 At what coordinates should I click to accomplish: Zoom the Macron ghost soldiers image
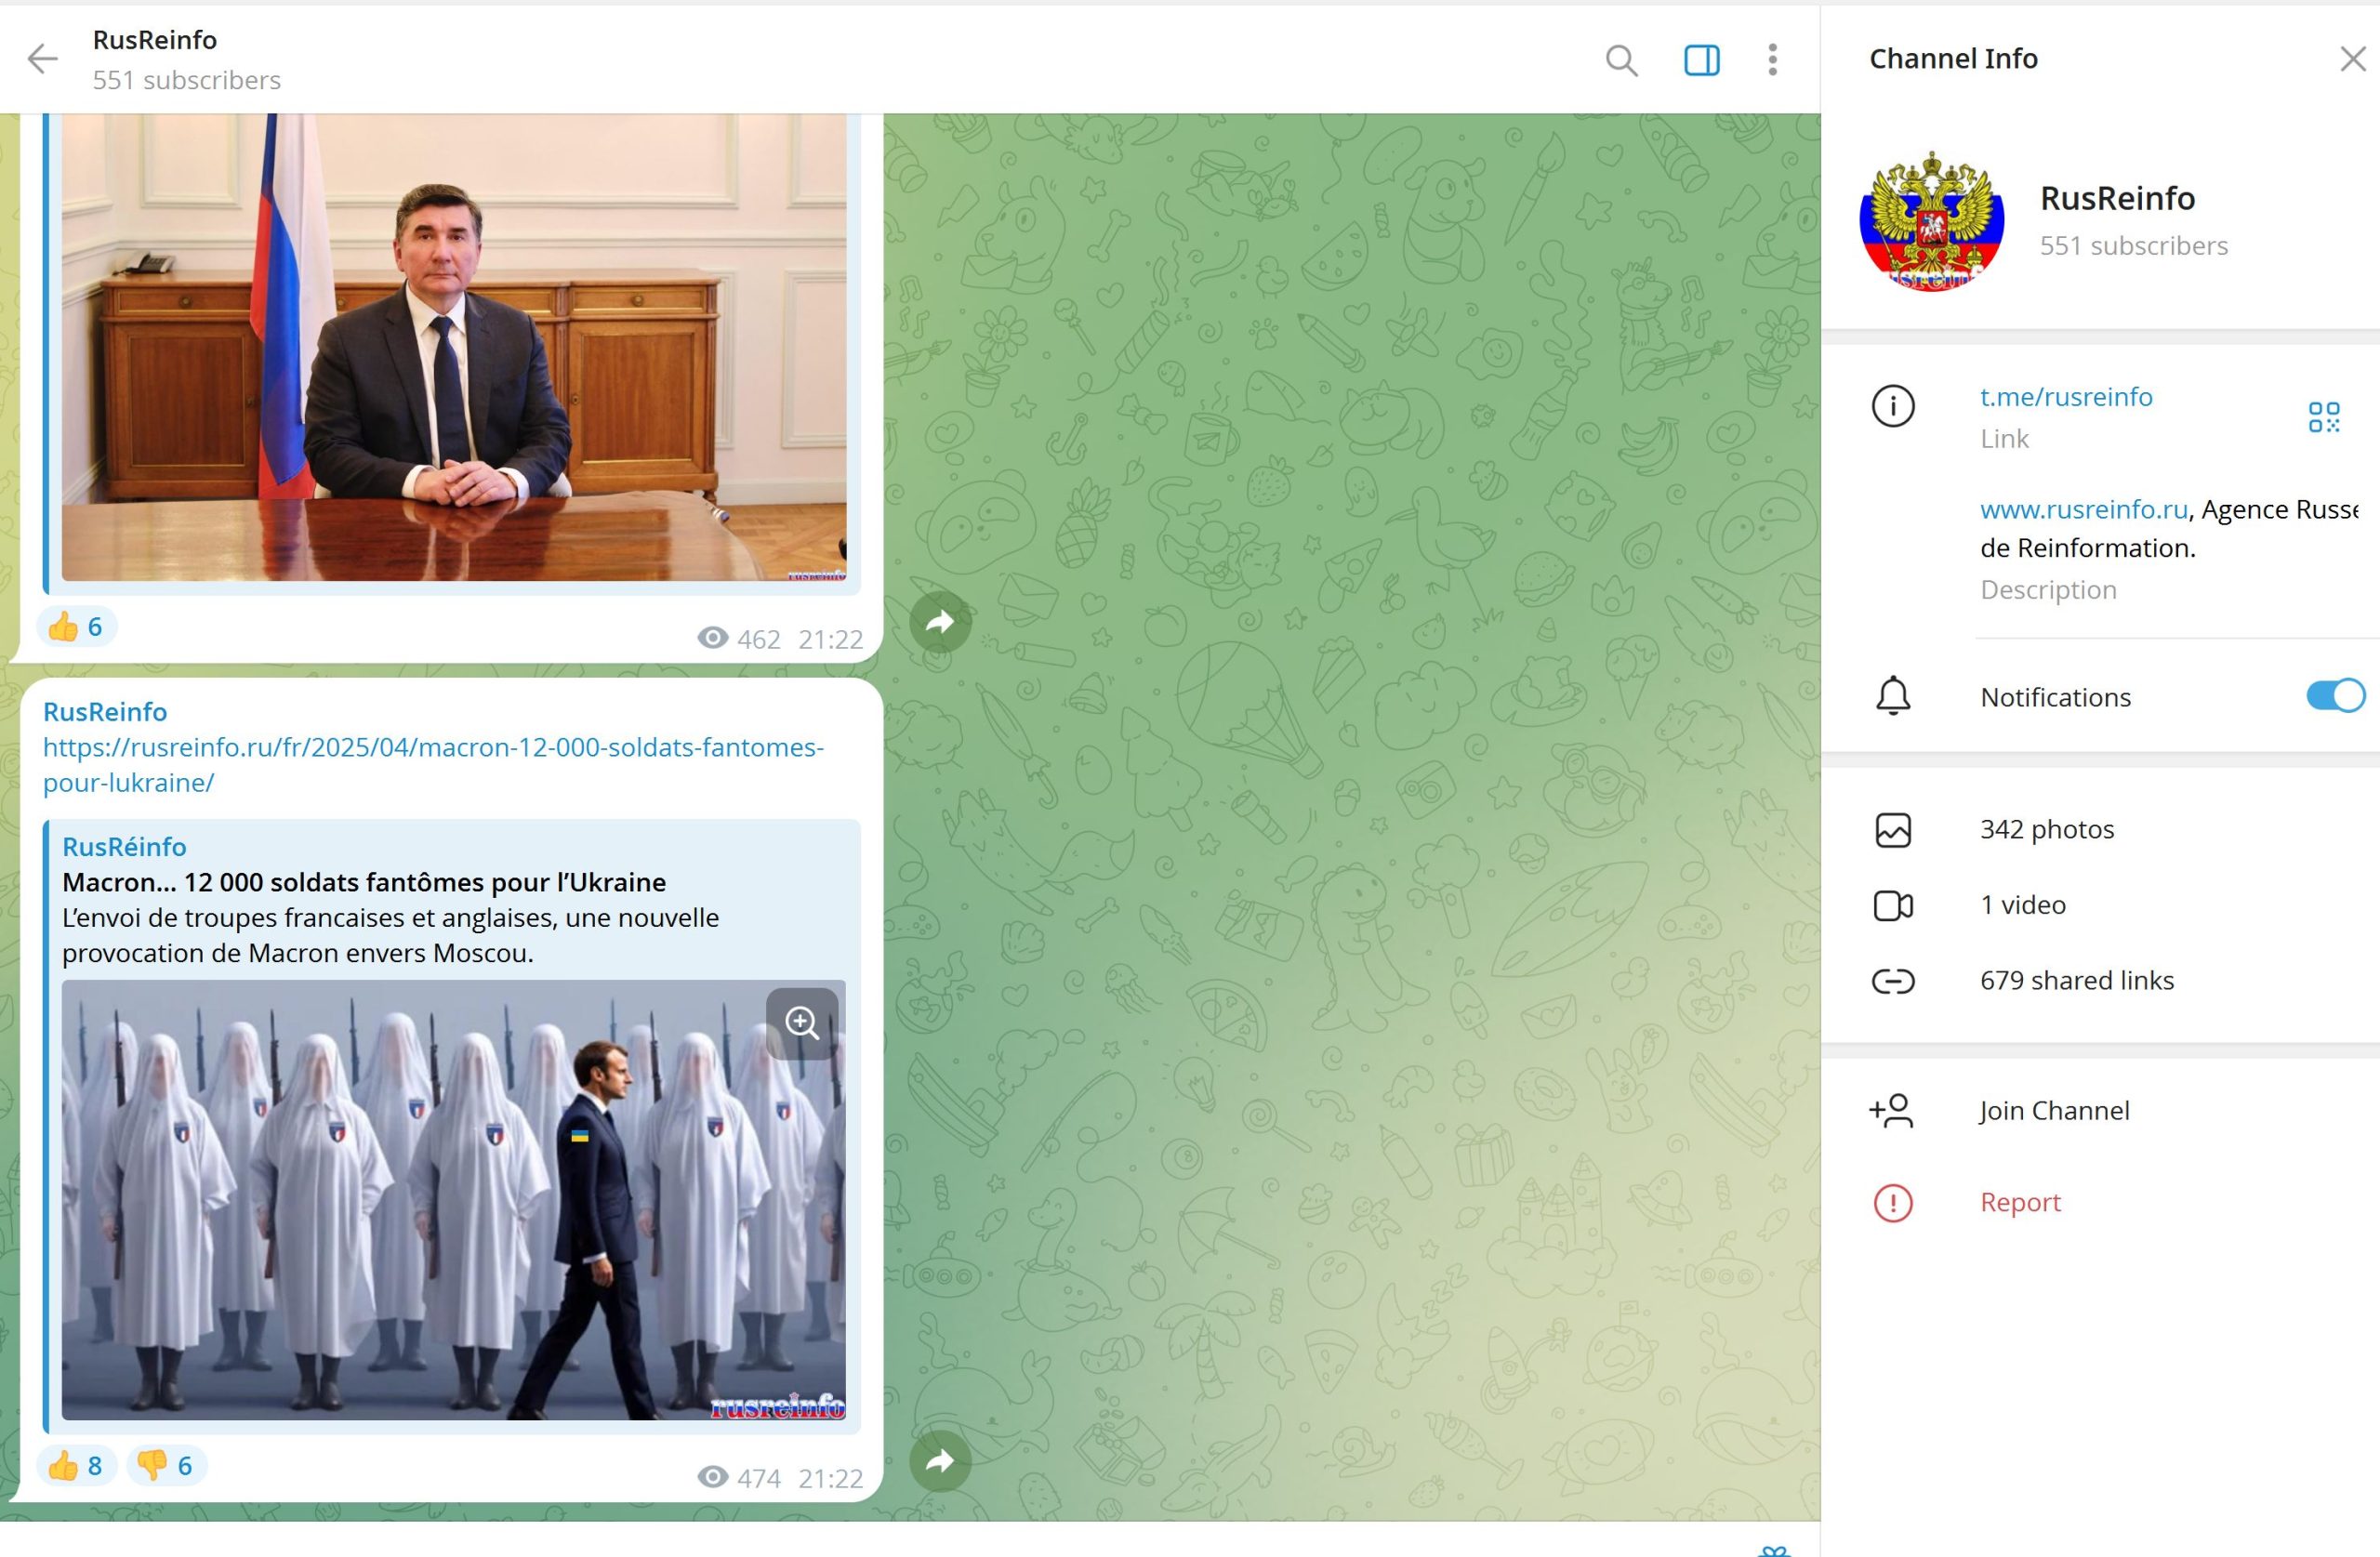(802, 1023)
